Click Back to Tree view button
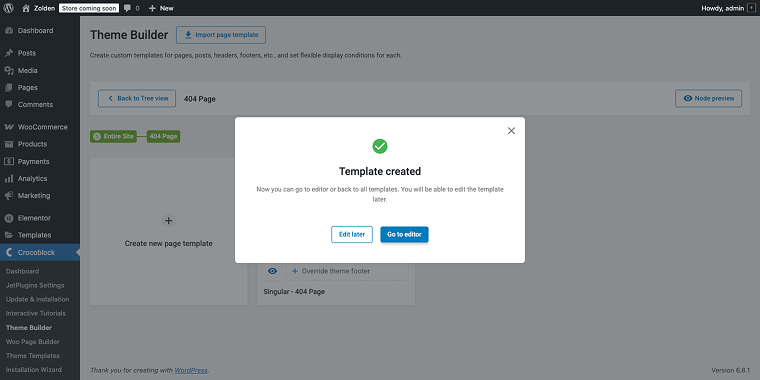 [x=137, y=98]
